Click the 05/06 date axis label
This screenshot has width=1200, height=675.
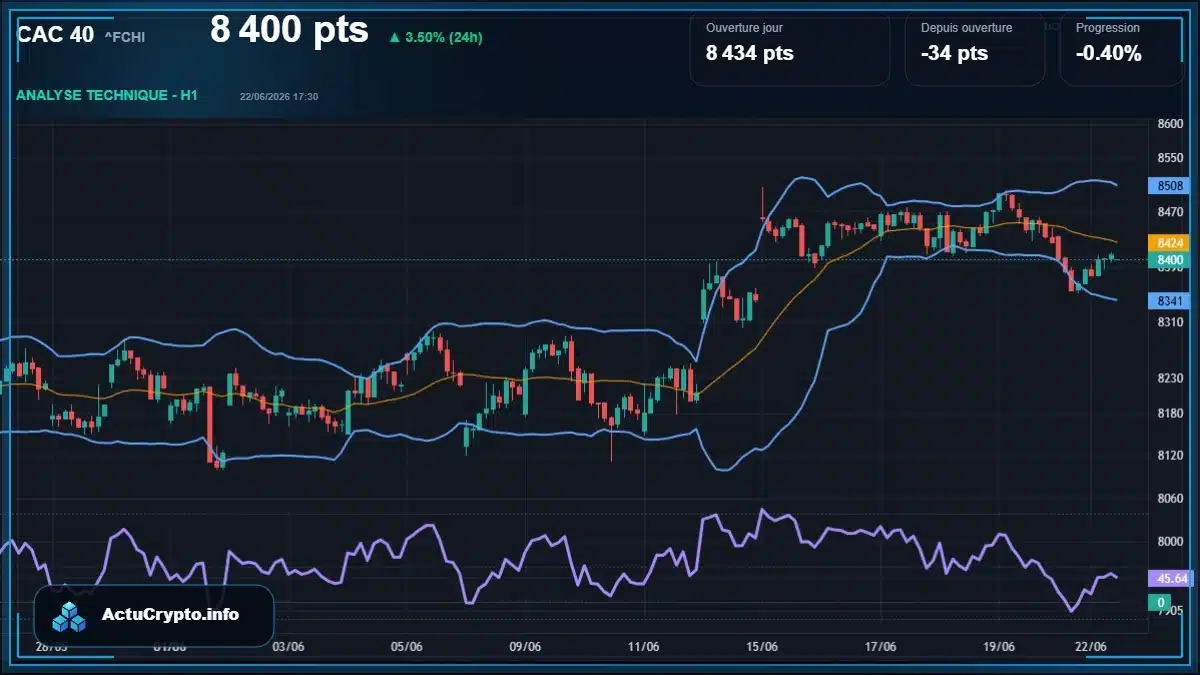(x=407, y=647)
